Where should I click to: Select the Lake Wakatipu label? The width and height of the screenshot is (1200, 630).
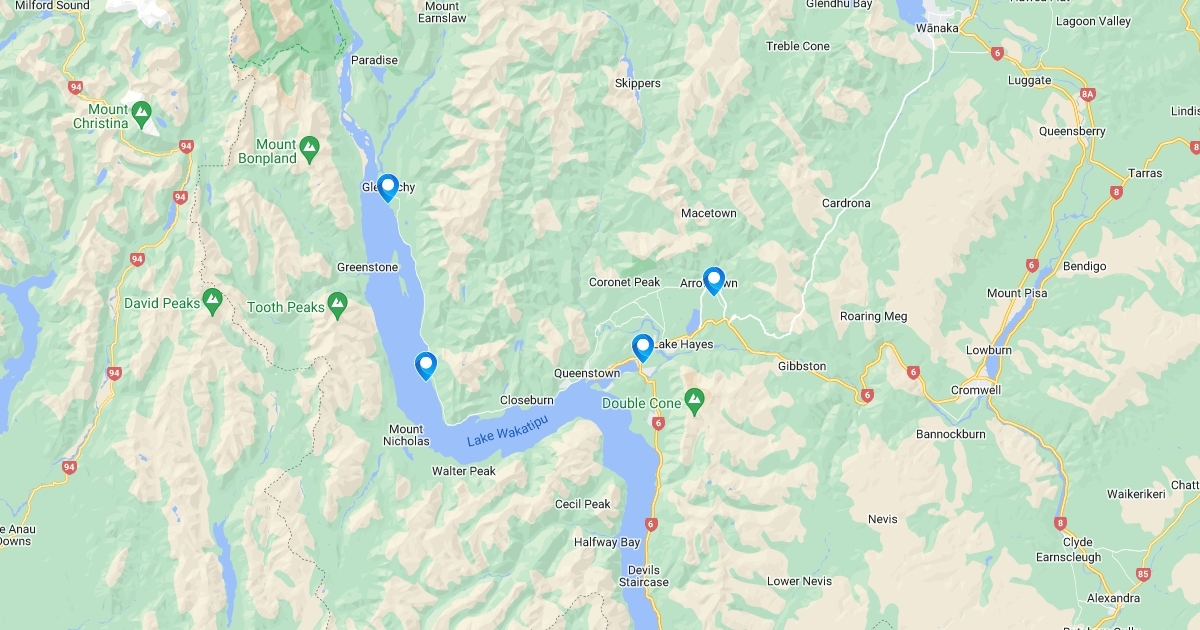coord(508,436)
